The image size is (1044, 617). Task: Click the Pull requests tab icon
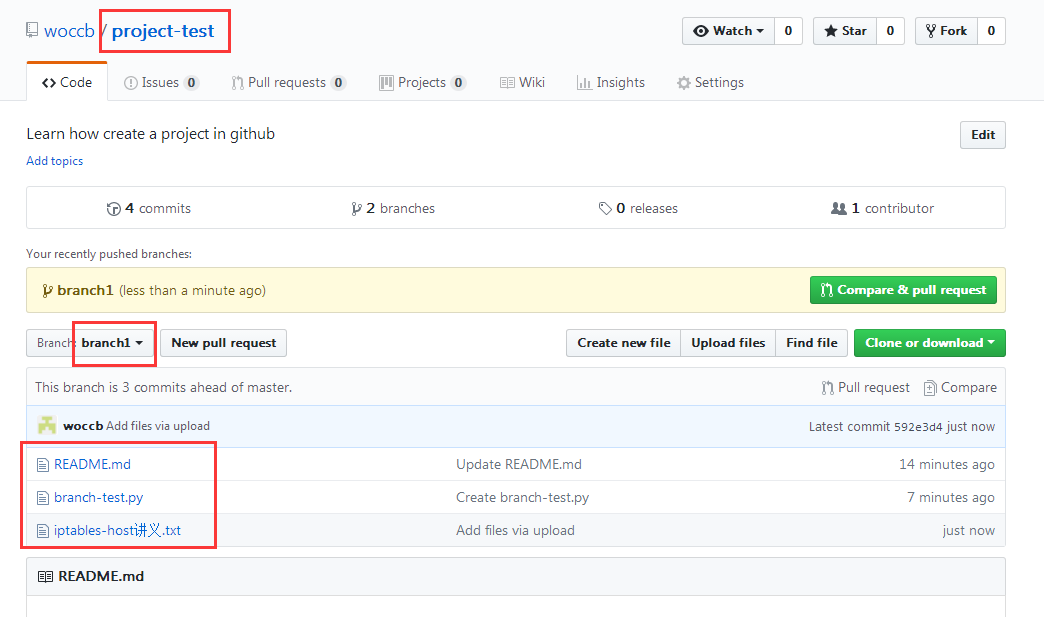(x=237, y=83)
